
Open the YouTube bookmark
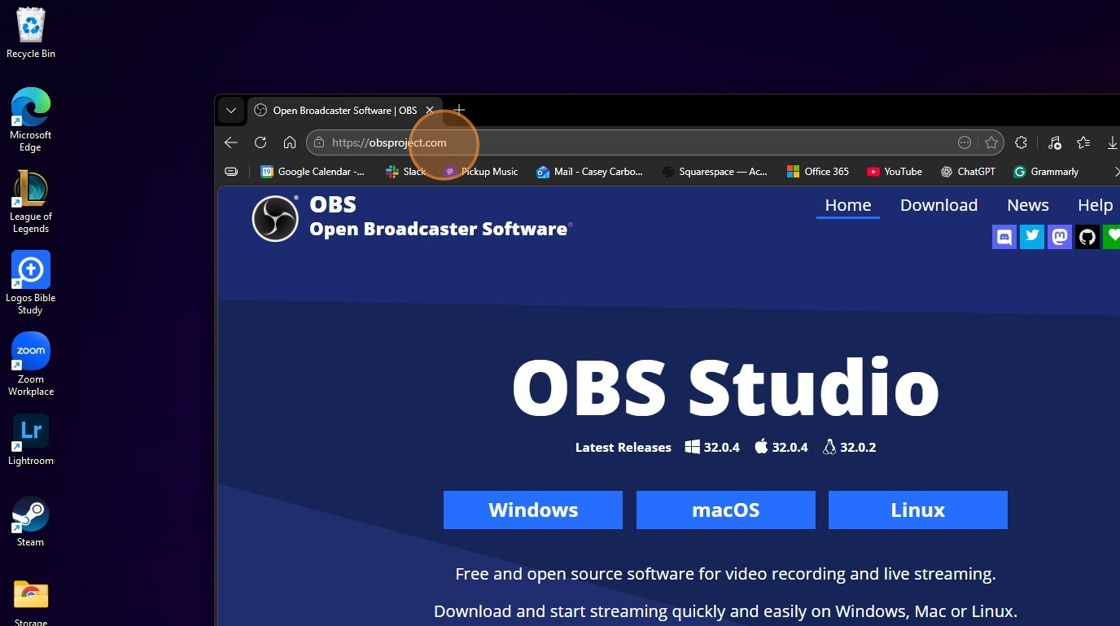point(894,172)
